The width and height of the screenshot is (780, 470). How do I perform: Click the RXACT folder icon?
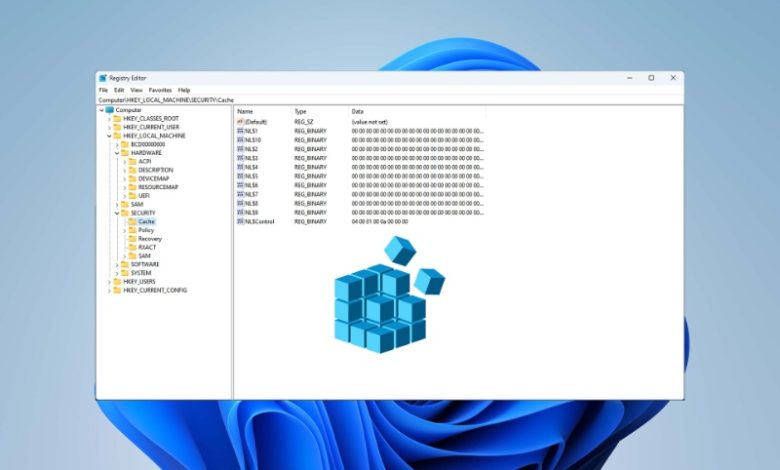click(x=132, y=247)
